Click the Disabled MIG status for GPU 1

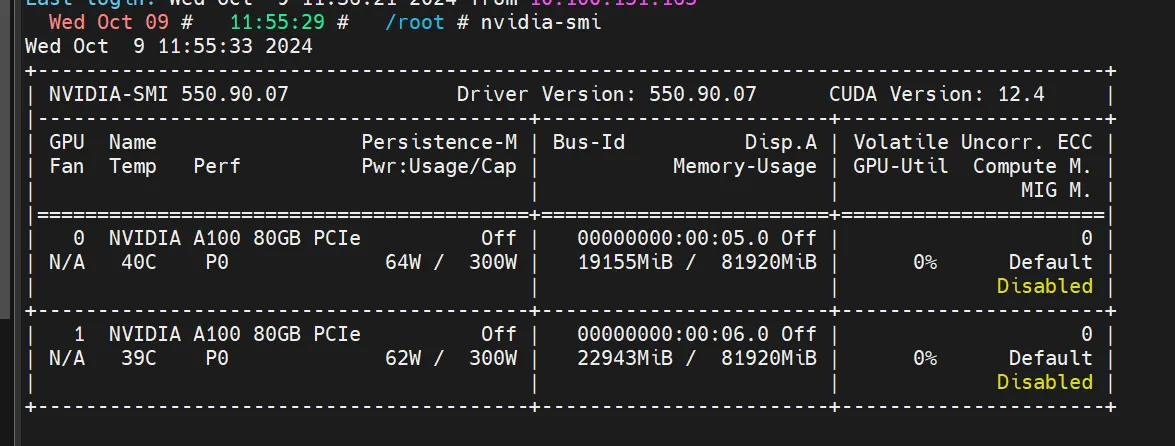1045,382
